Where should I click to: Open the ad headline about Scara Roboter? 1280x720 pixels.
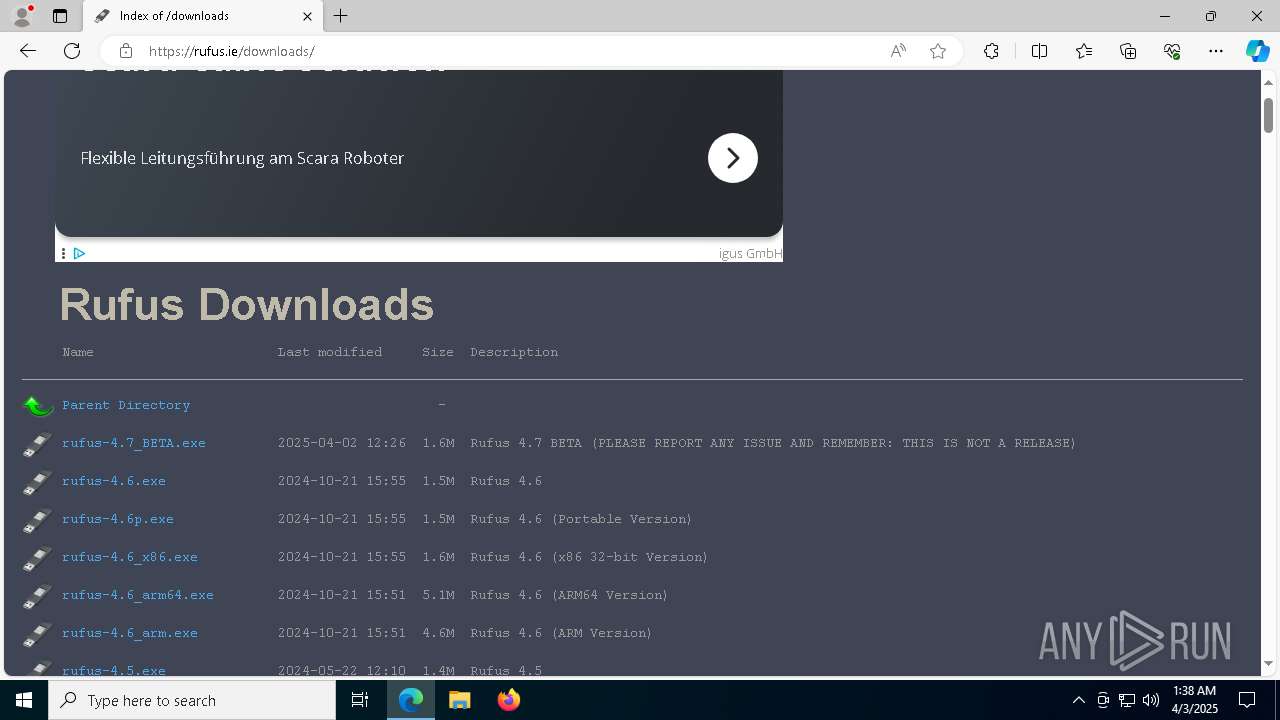tap(242, 158)
